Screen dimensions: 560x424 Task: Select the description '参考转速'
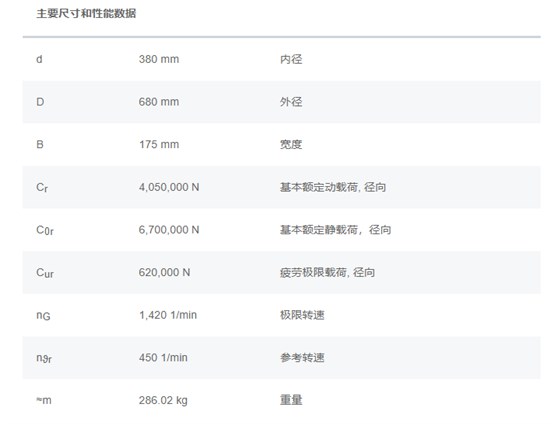(x=302, y=358)
